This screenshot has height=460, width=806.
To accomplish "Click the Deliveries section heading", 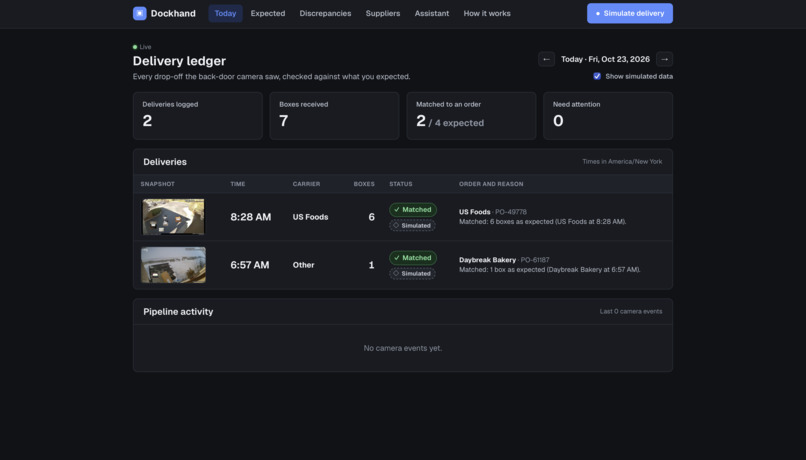I will [165, 162].
